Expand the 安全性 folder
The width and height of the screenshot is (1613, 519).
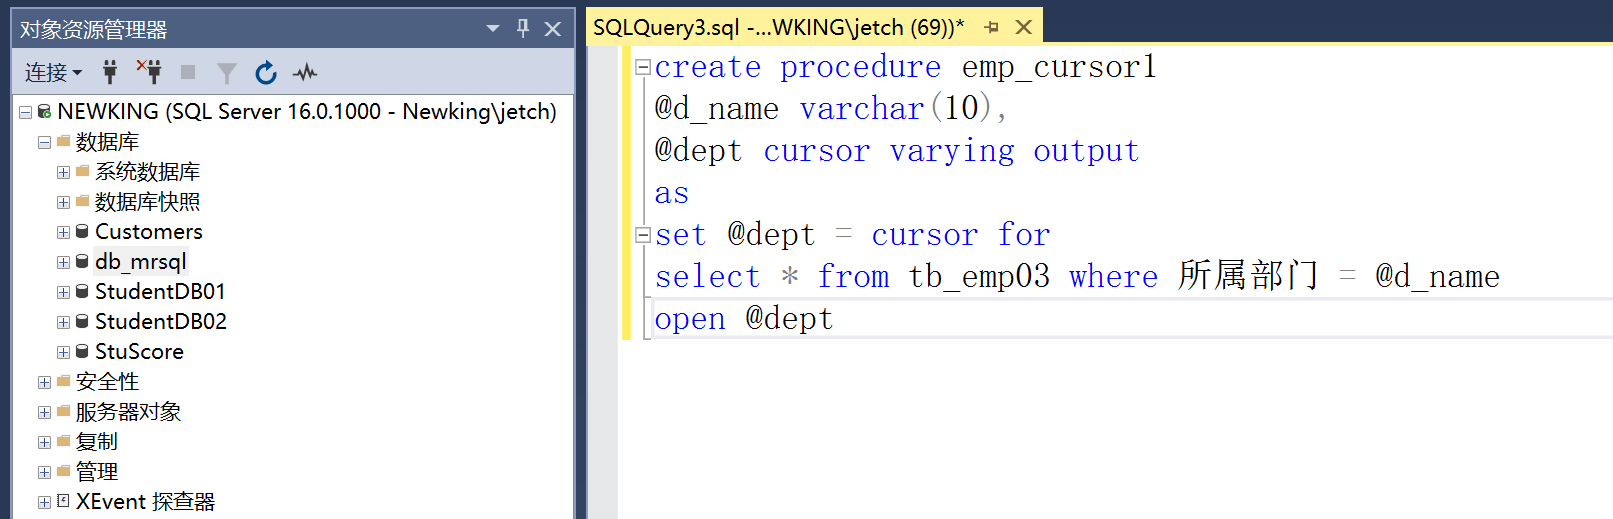tap(44, 382)
